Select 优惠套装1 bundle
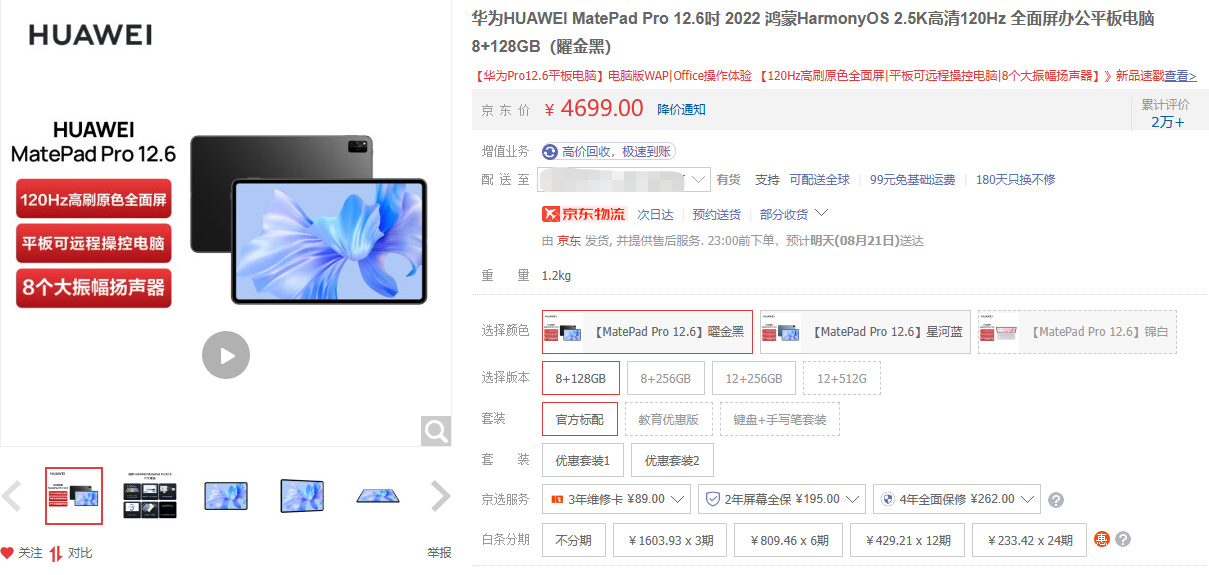Screen dimensions: 1209x575 click(x=583, y=461)
